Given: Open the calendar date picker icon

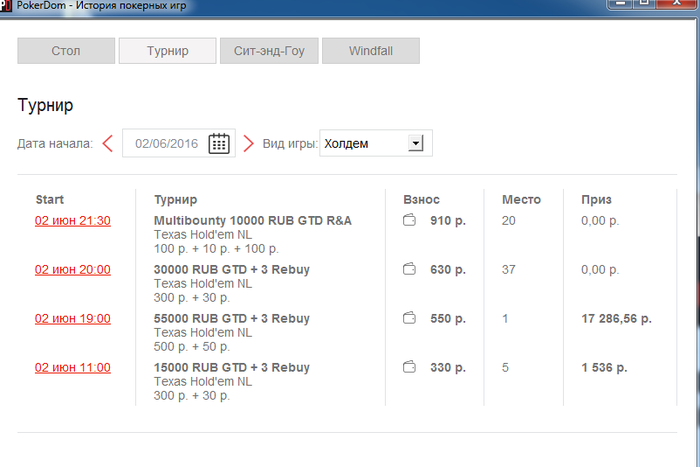Looking at the screenshot, I should (219, 143).
